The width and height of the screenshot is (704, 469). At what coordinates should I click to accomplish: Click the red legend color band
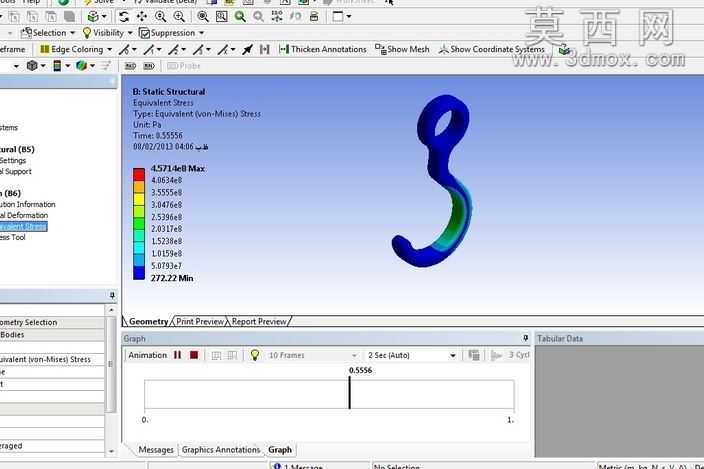click(x=139, y=174)
